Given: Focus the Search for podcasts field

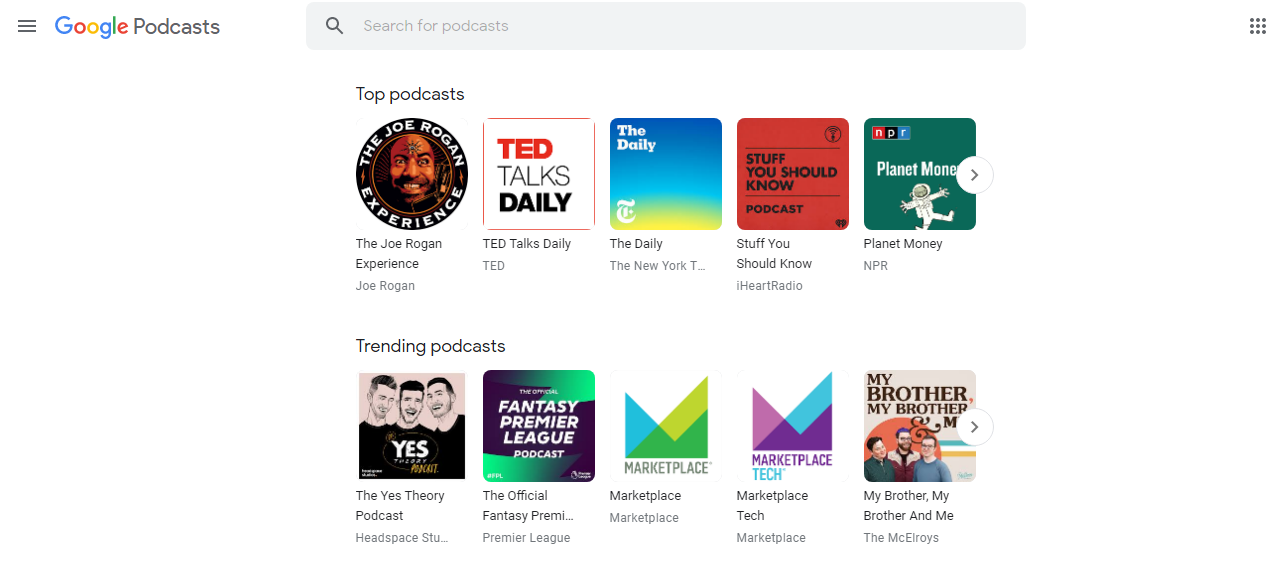Looking at the screenshot, I should (666, 26).
